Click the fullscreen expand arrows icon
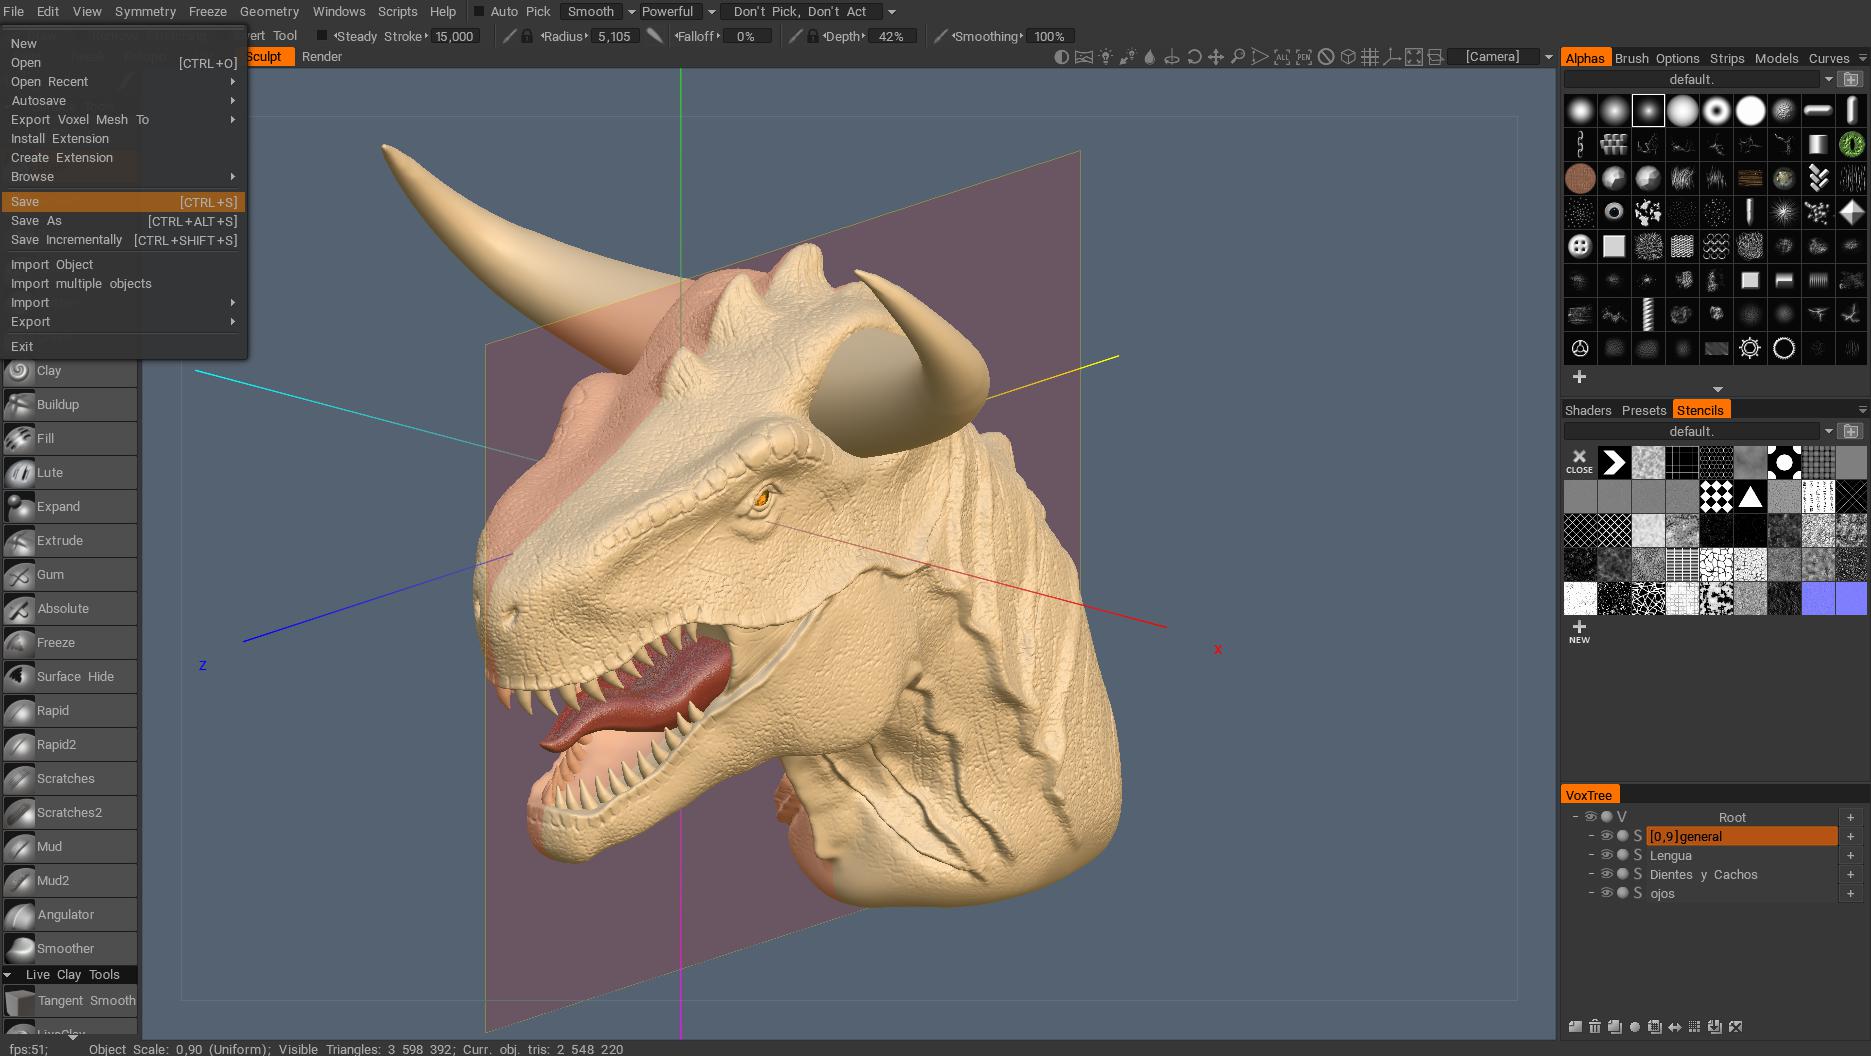 [x=1414, y=57]
